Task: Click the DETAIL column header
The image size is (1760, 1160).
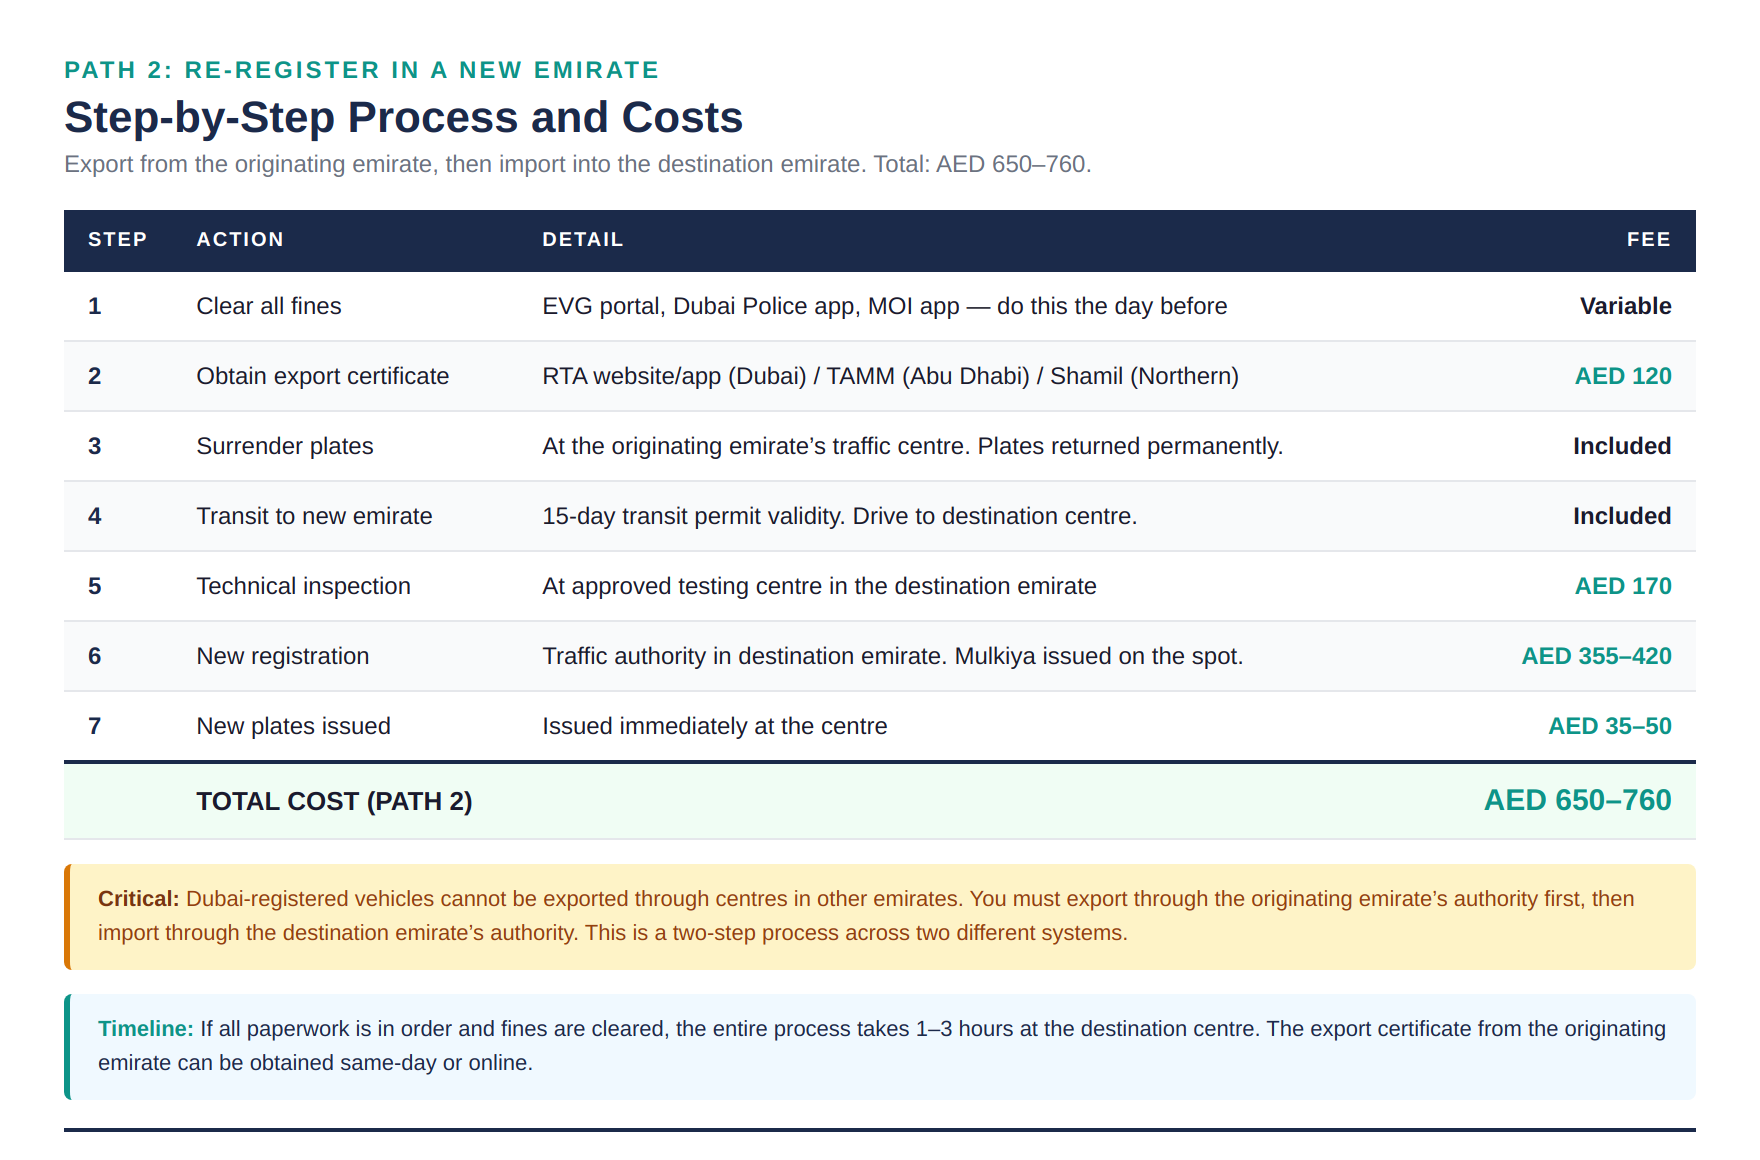Action: point(583,240)
